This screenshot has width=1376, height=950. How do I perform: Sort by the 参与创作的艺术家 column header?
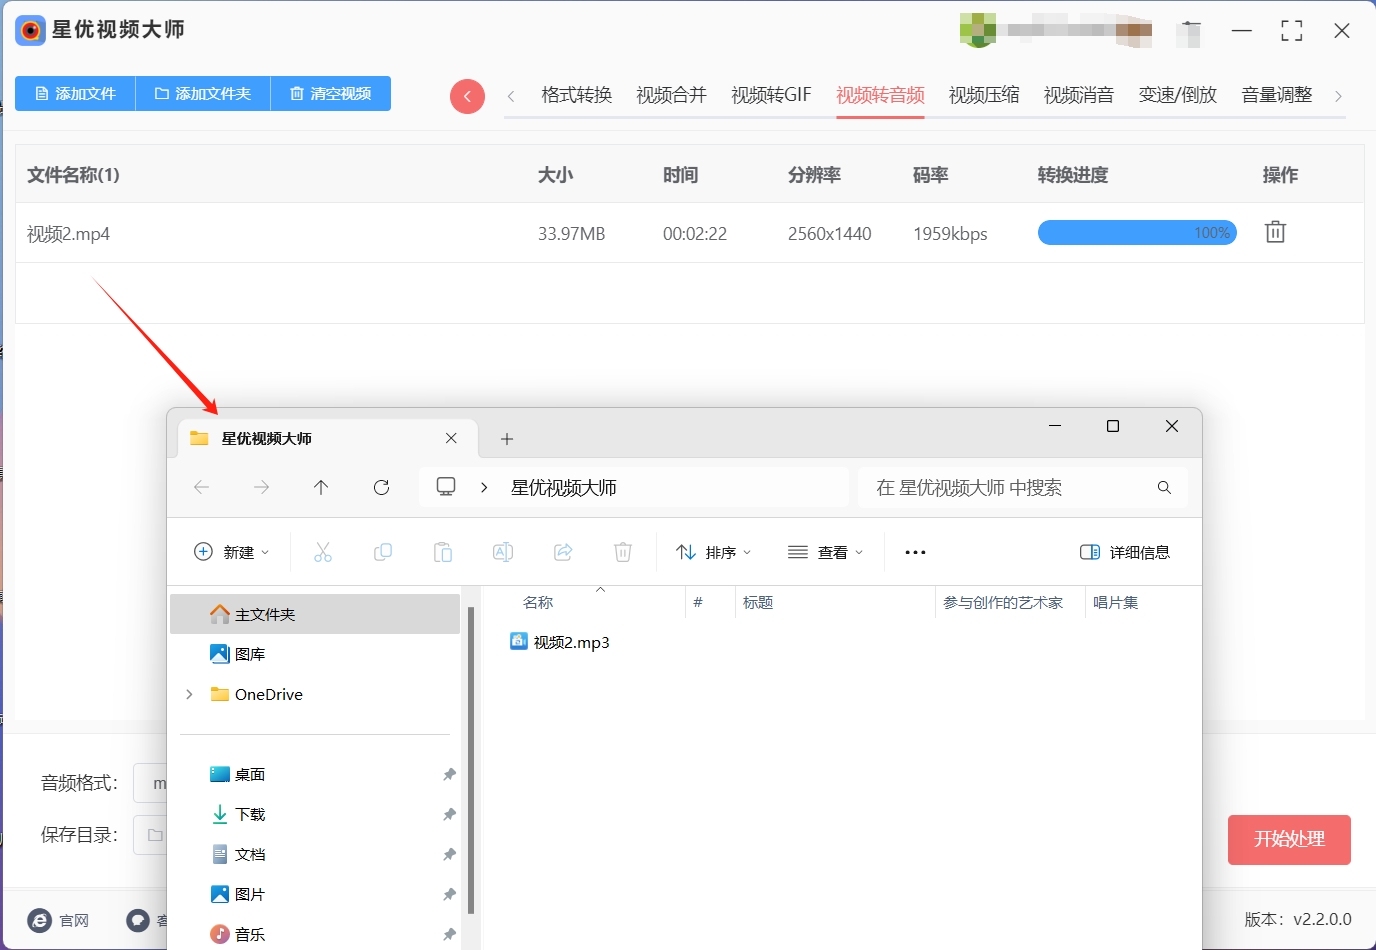[x=1003, y=602]
